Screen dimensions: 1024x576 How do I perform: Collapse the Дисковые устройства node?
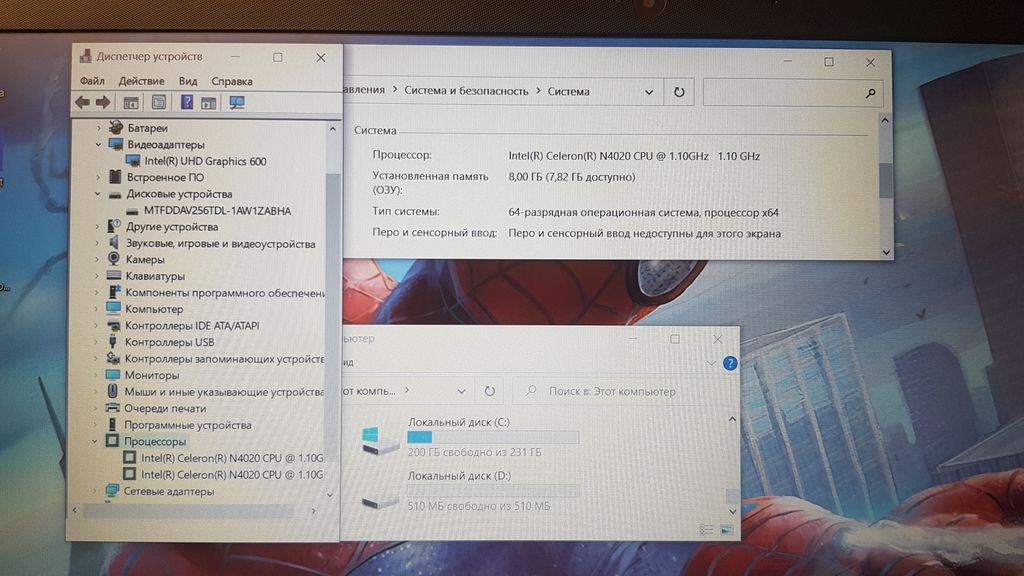(x=98, y=194)
